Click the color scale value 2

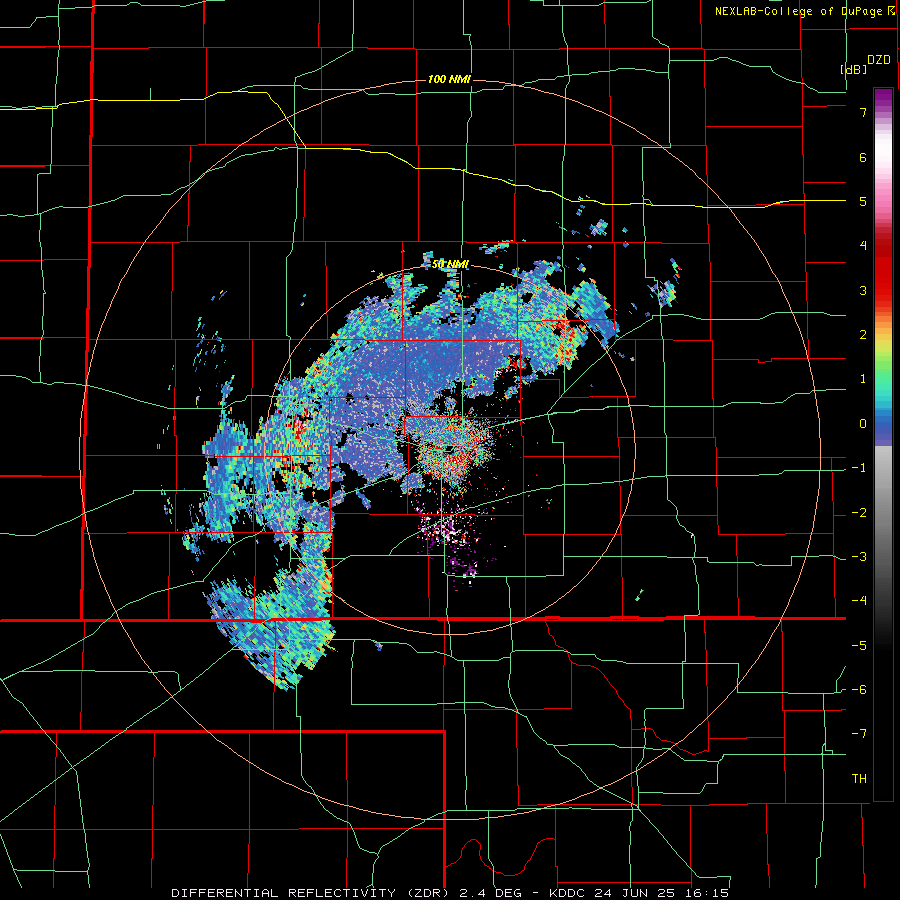click(863, 335)
